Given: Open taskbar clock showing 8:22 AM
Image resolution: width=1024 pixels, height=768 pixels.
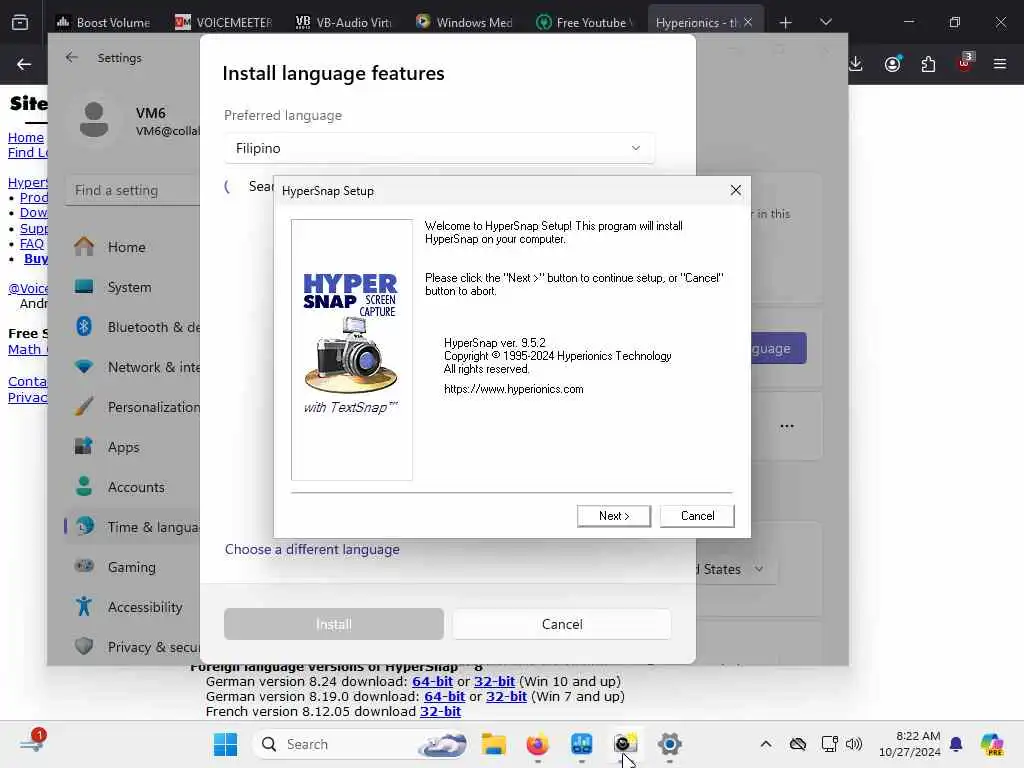Looking at the screenshot, I should (909, 744).
